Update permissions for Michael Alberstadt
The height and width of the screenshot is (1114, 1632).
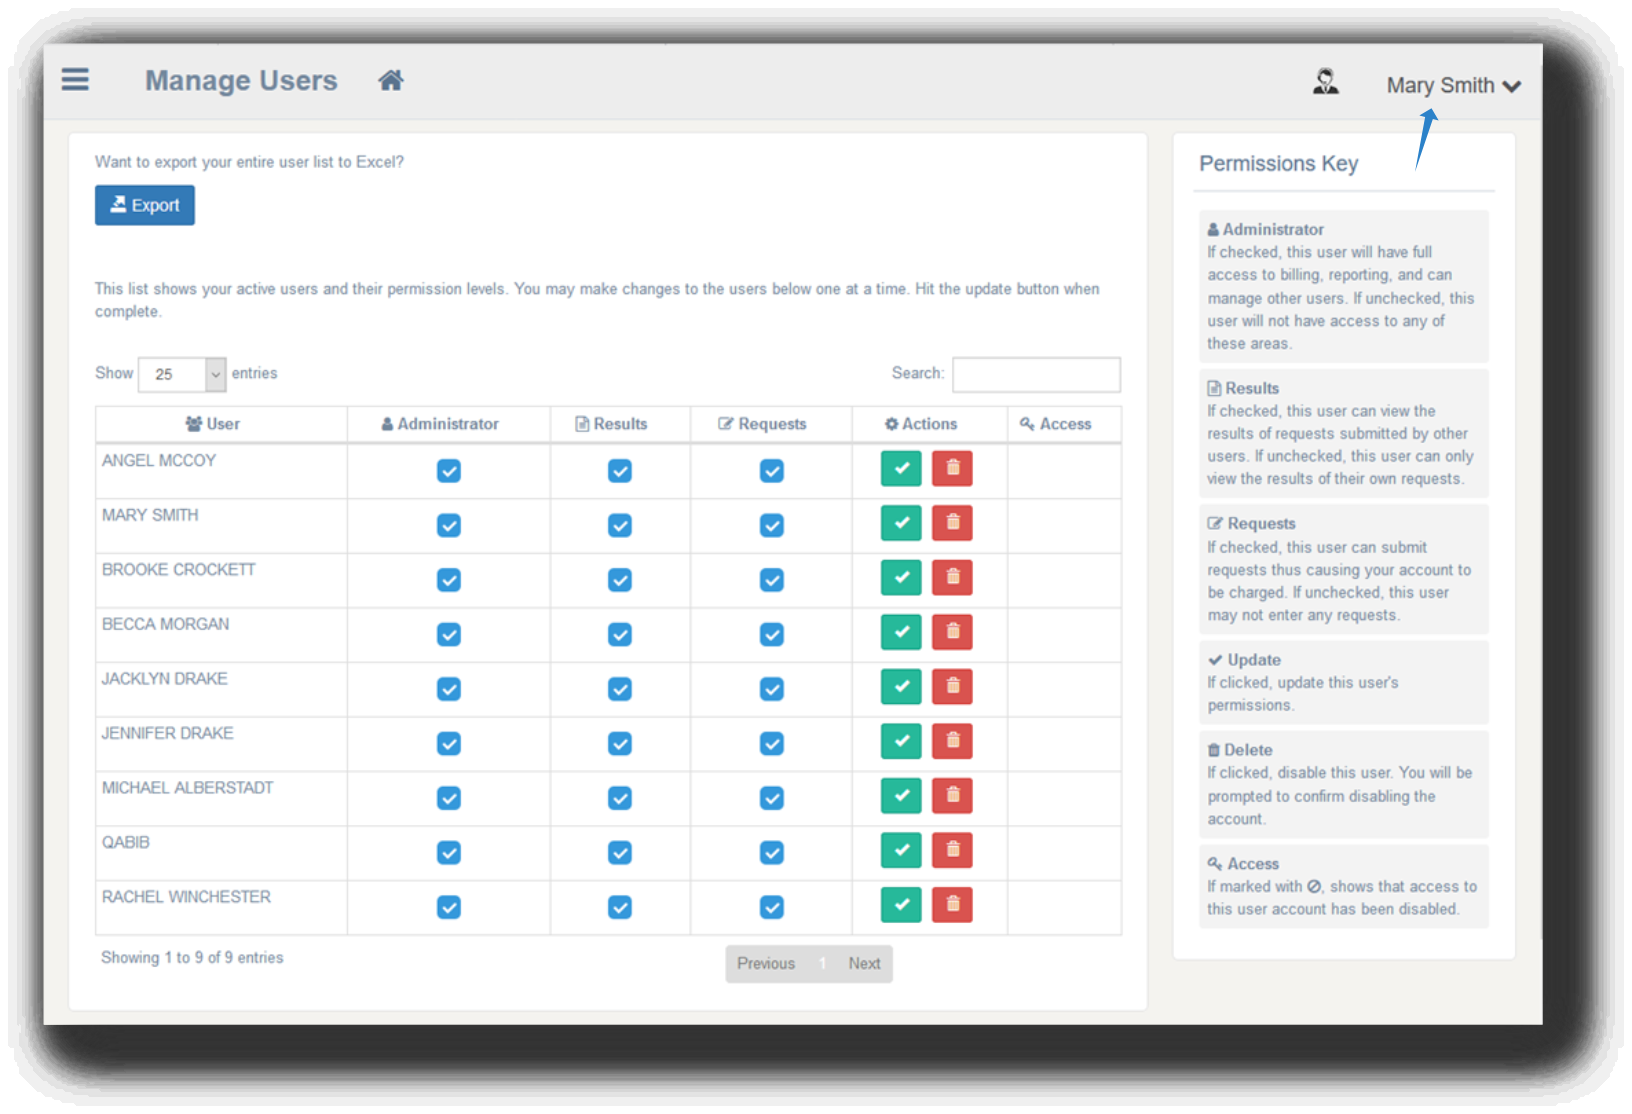(901, 795)
